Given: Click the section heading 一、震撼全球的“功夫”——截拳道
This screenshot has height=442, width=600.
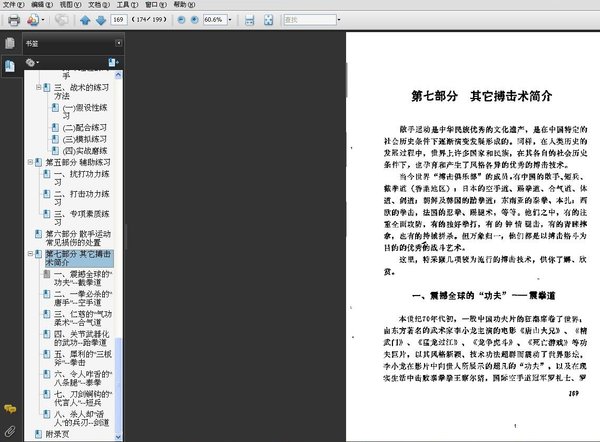Looking at the screenshot, I should pyautogui.click(x=483, y=295).
